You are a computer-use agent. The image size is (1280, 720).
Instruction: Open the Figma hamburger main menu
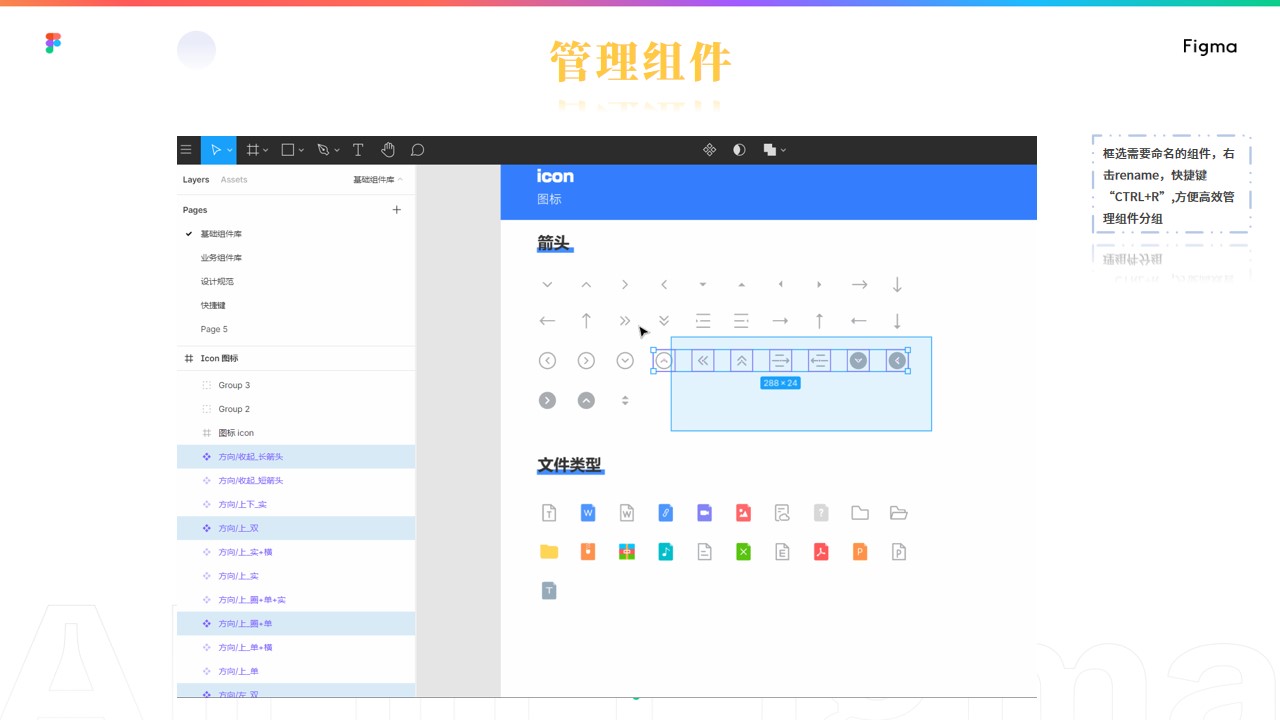pyautogui.click(x=185, y=150)
